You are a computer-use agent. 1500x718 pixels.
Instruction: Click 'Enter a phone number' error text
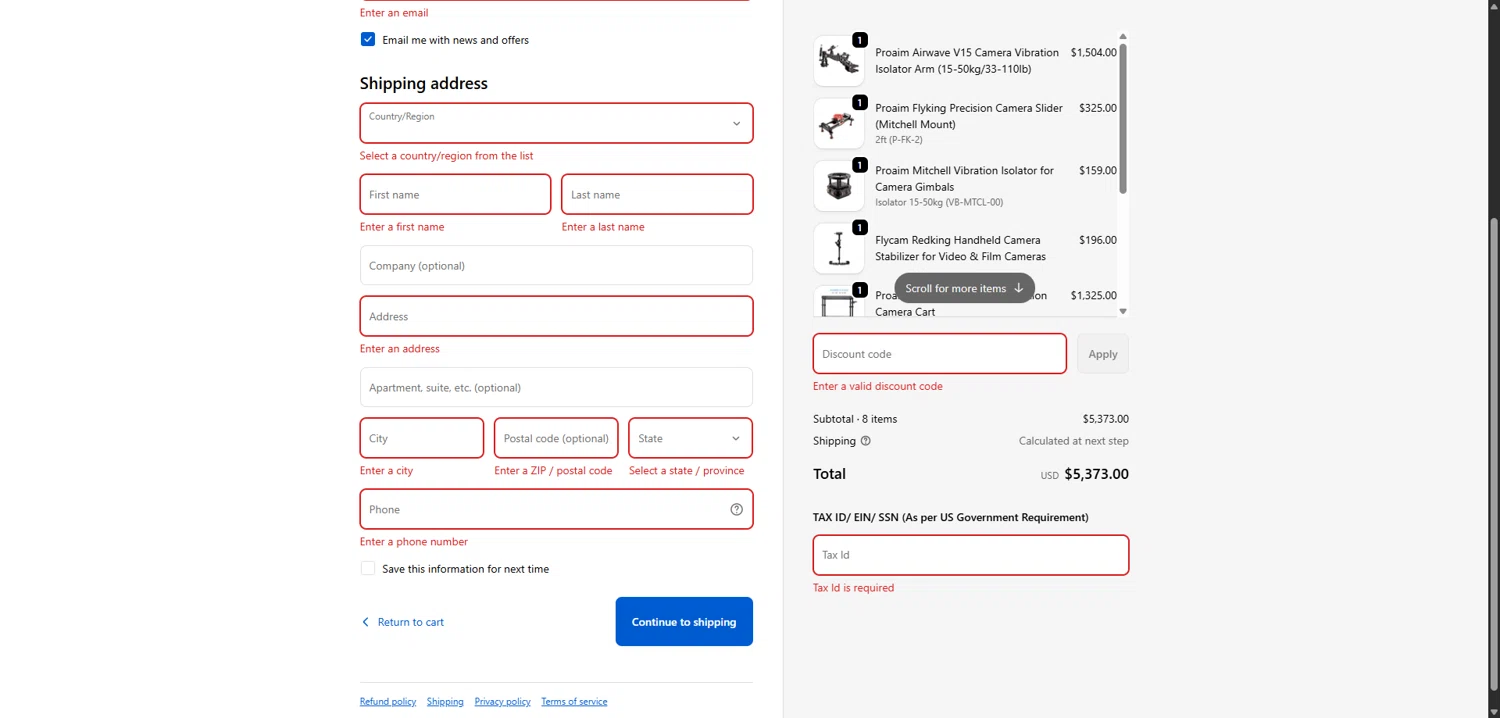[414, 542]
